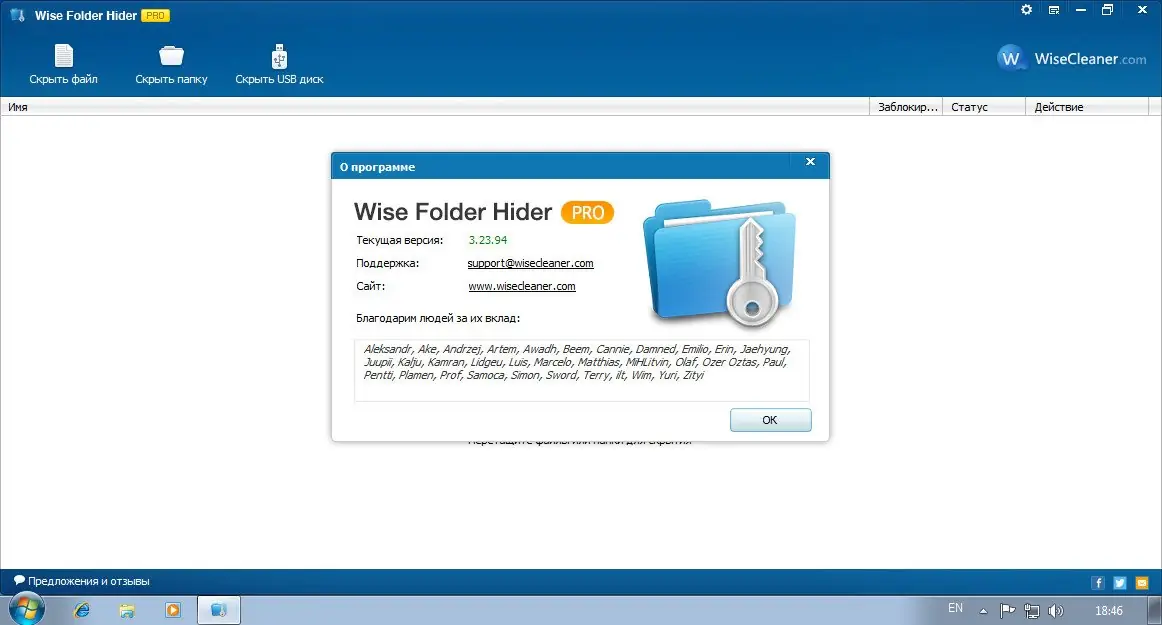This screenshot has width=1162, height=625.
Task: Open the email share icon in status bar
Action: coord(1142,581)
